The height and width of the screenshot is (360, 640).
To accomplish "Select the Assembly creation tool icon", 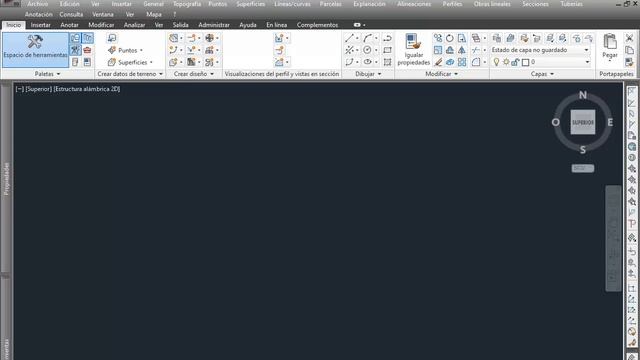I will 209,50.
